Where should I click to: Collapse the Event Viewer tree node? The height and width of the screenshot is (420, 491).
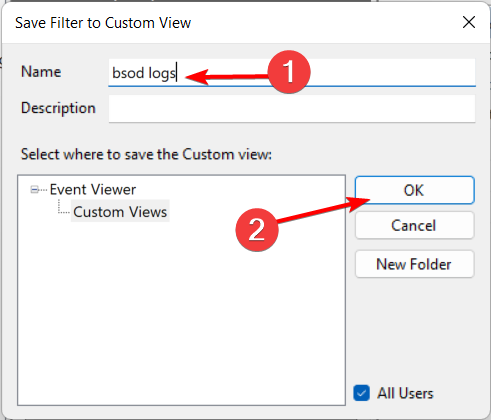(x=34, y=190)
